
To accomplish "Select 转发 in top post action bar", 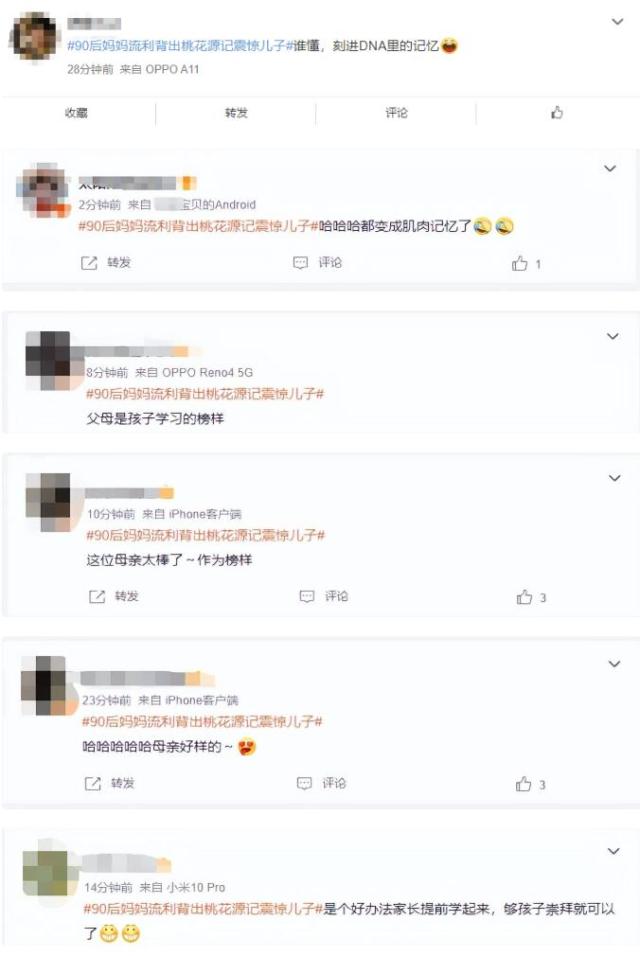I will click(x=236, y=112).
